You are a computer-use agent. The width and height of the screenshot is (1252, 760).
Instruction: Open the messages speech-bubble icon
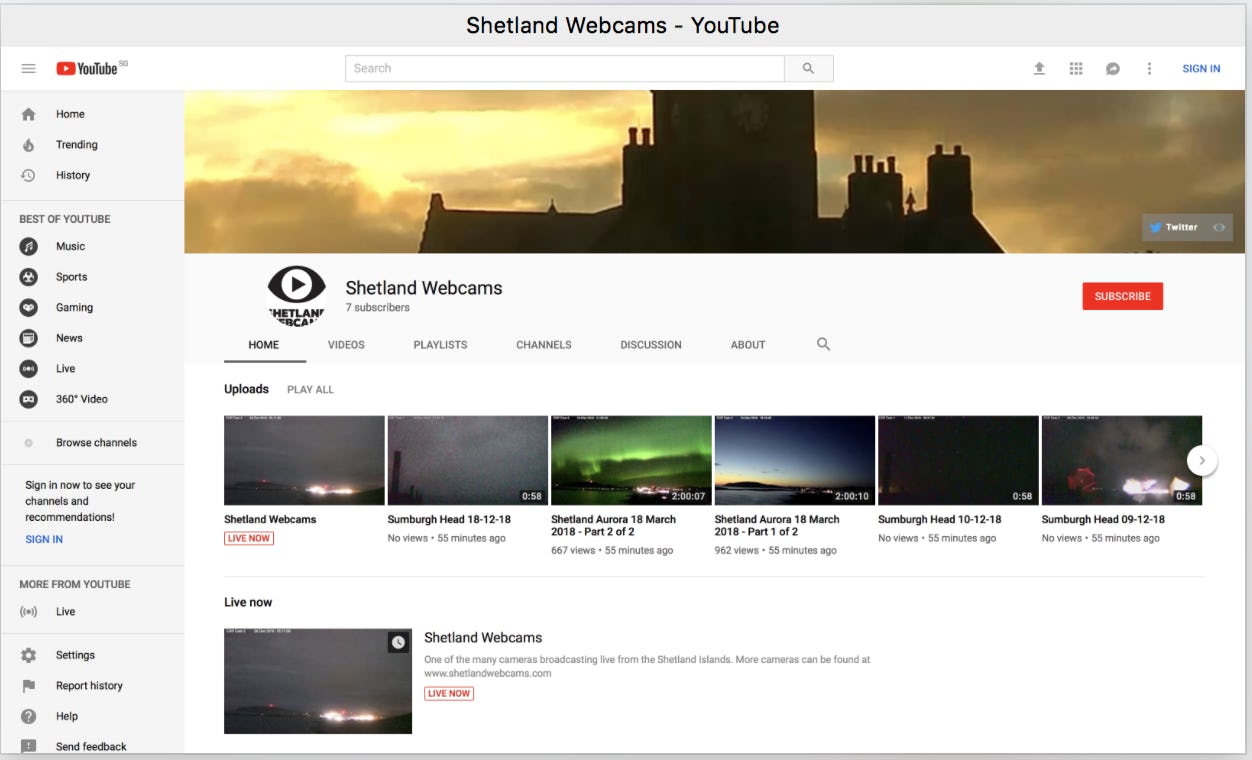(x=1112, y=68)
